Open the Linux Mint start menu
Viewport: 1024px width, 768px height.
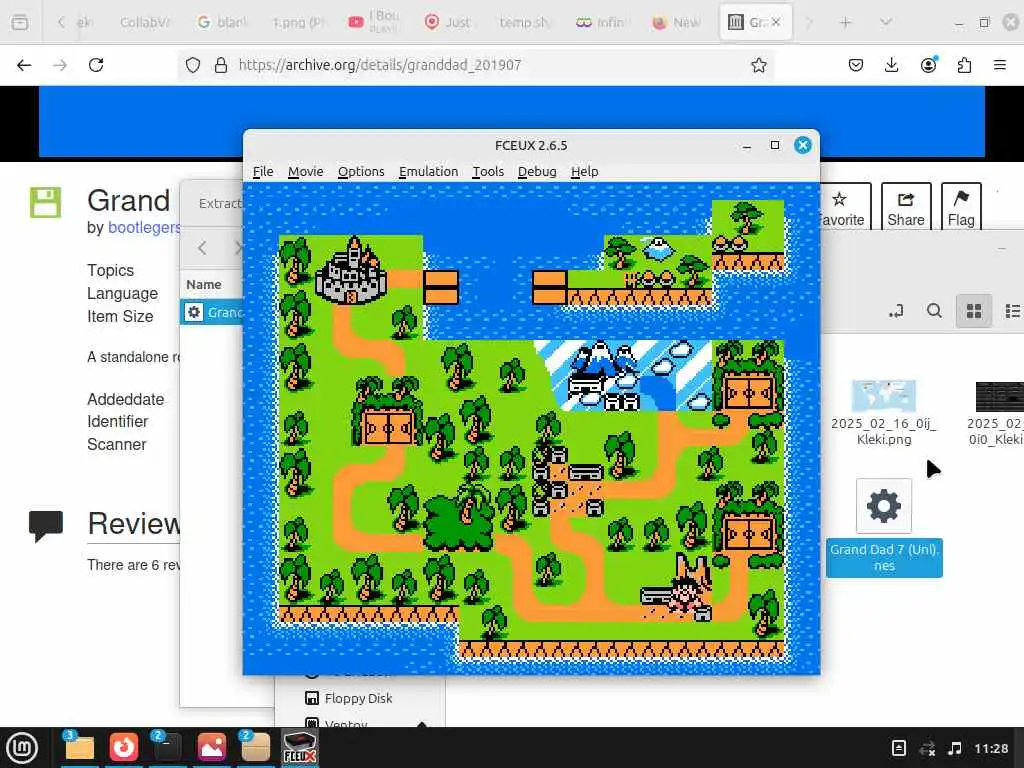[x=22, y=747]
